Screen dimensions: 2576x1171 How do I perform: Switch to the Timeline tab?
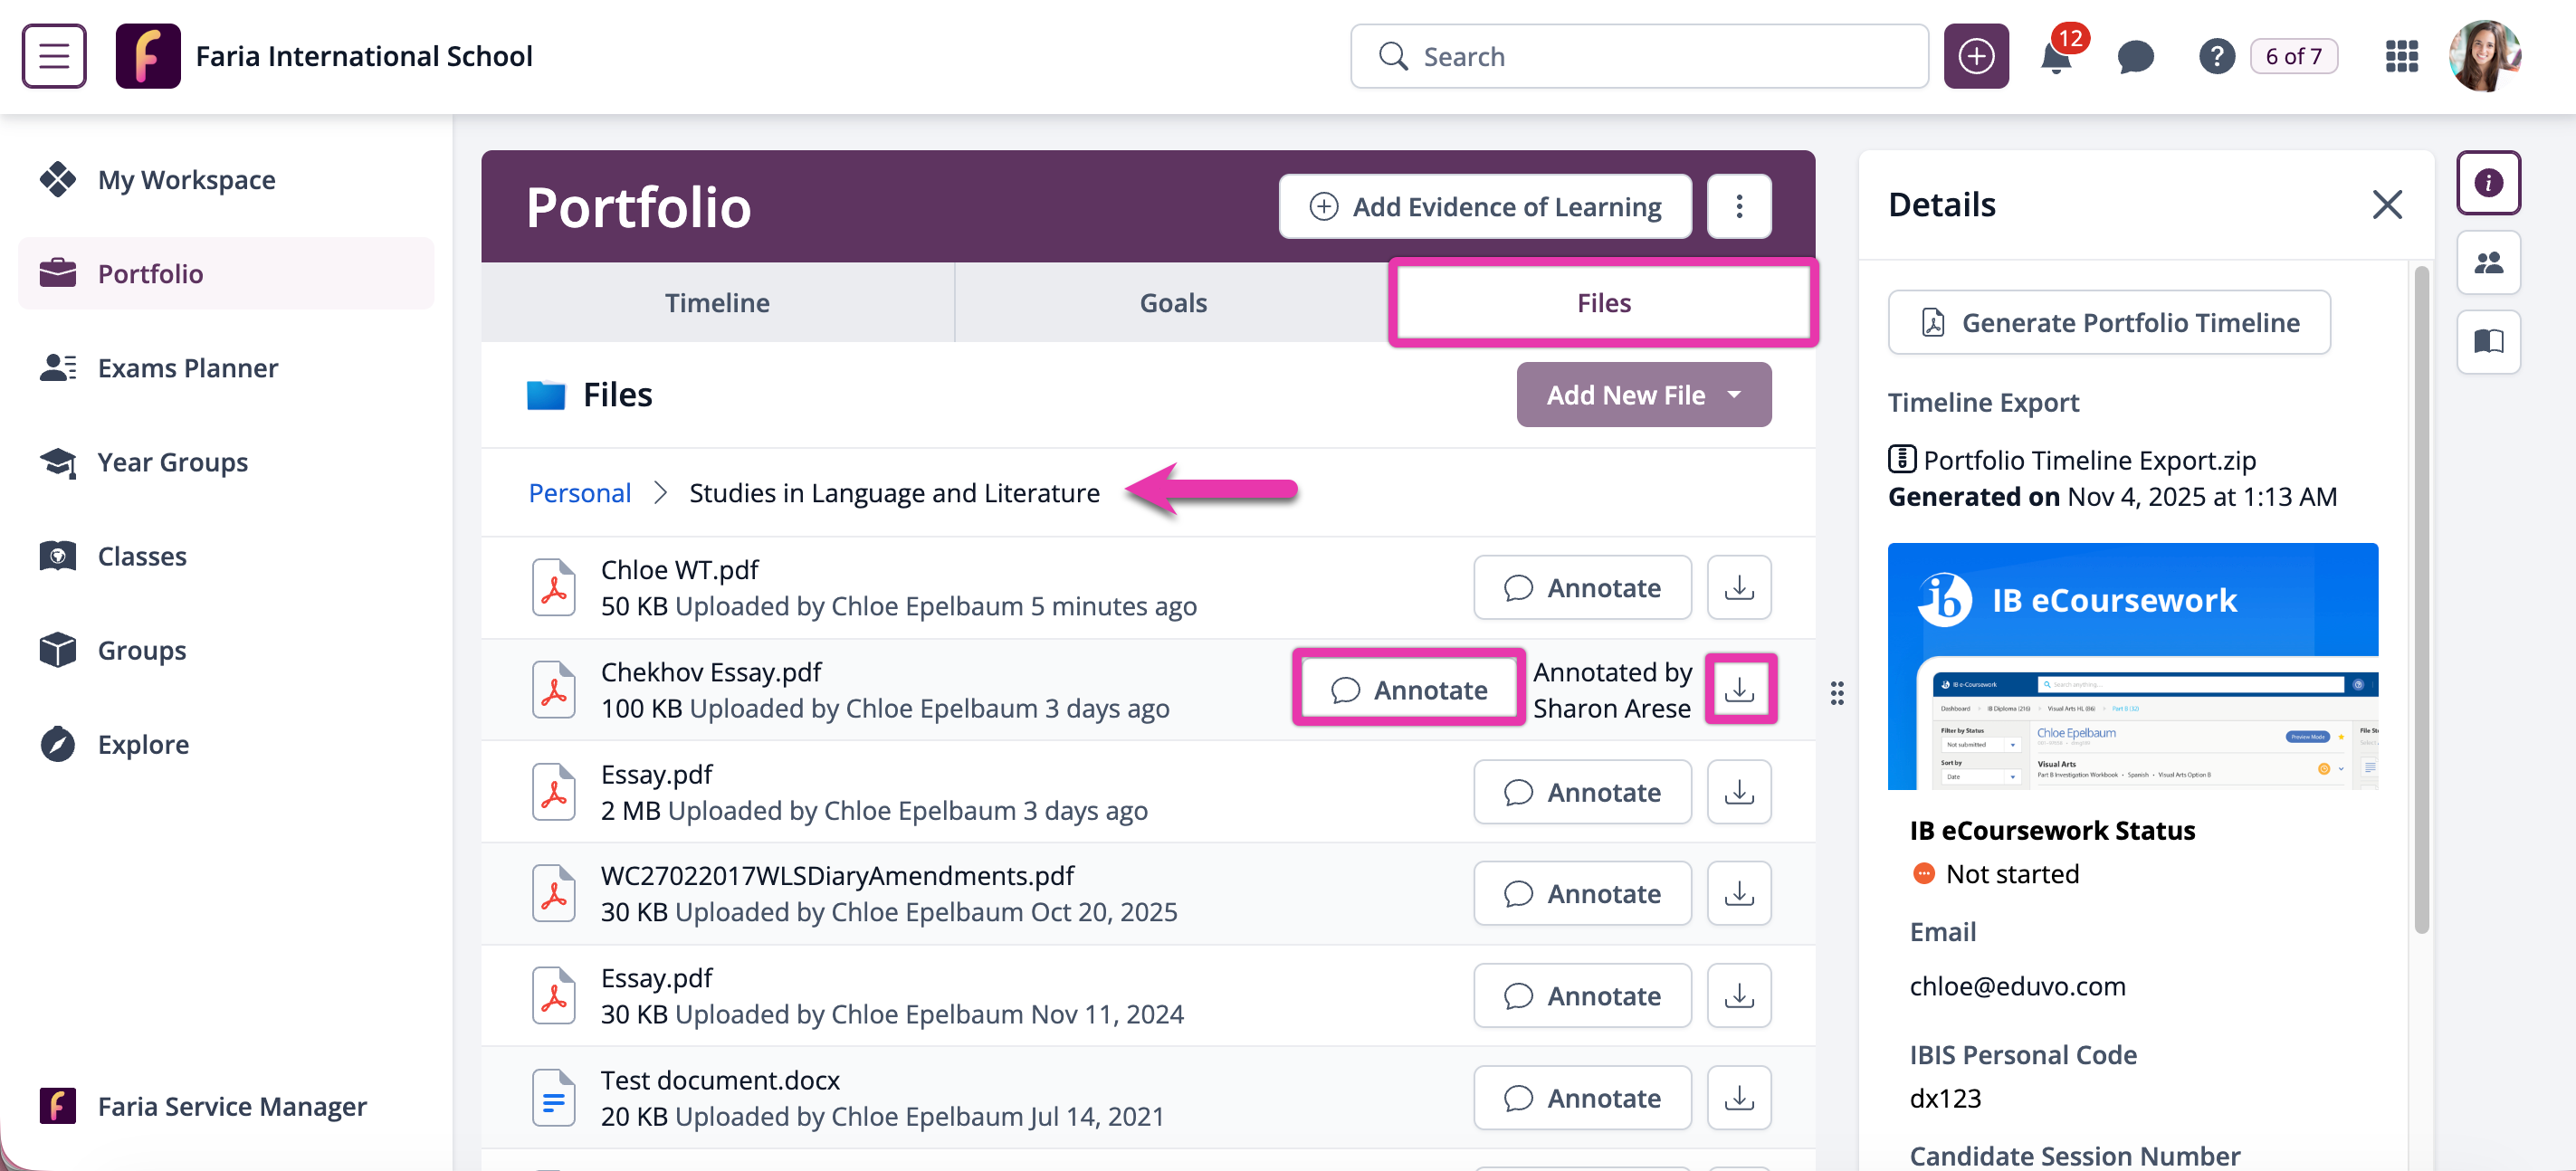pyautogui.click(x=717, y=303)
